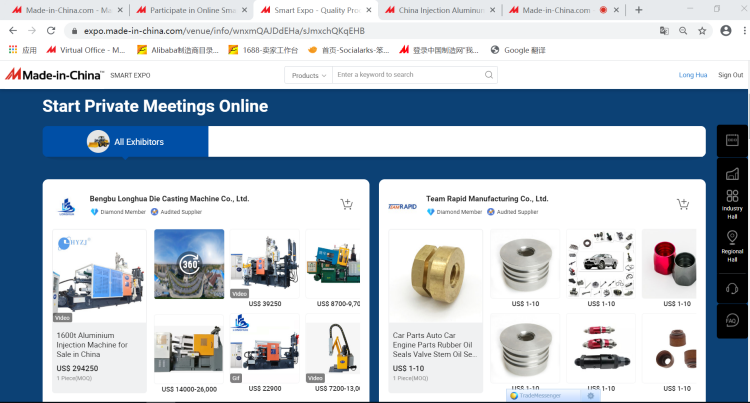The width and height of the screenshot is (750, 403).
Task: Open browser profile account icon
Action: [x=726, y=31]
